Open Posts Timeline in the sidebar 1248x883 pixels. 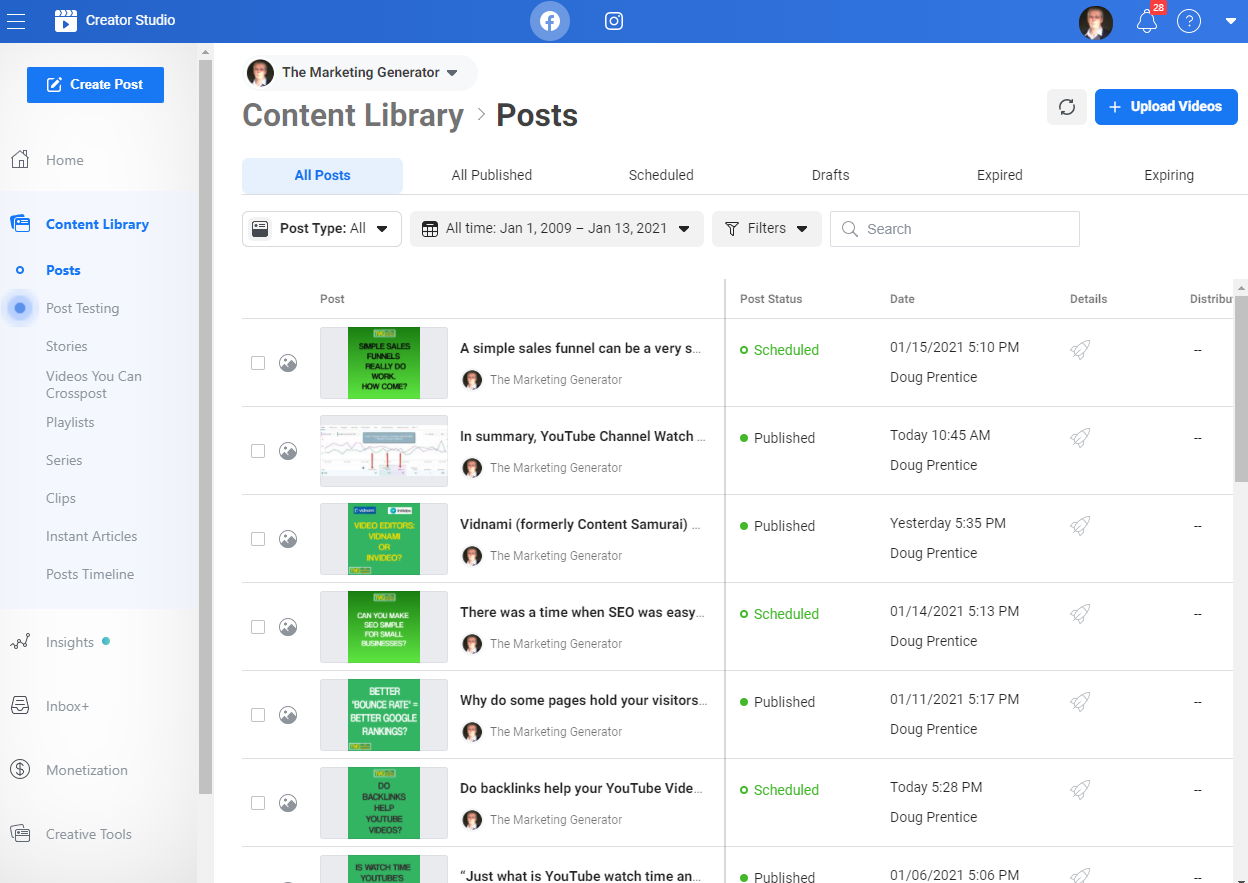tap(90, 574)
